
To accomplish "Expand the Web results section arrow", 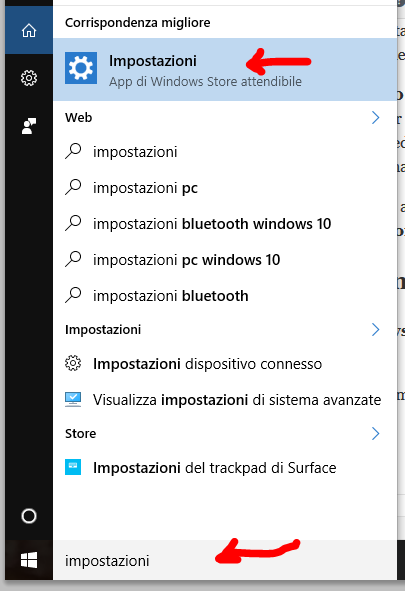I will pos(375,118).
